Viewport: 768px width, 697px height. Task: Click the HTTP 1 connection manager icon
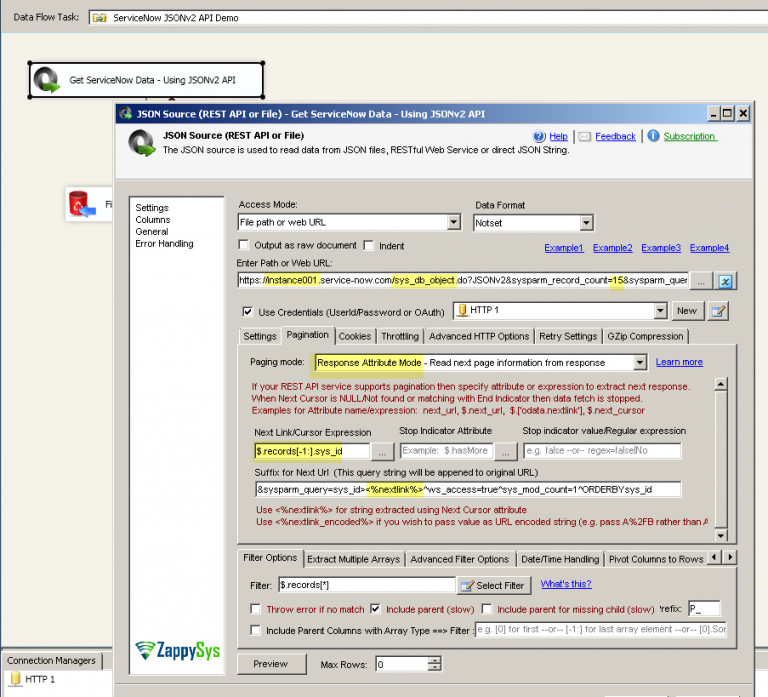coord(15,680)
